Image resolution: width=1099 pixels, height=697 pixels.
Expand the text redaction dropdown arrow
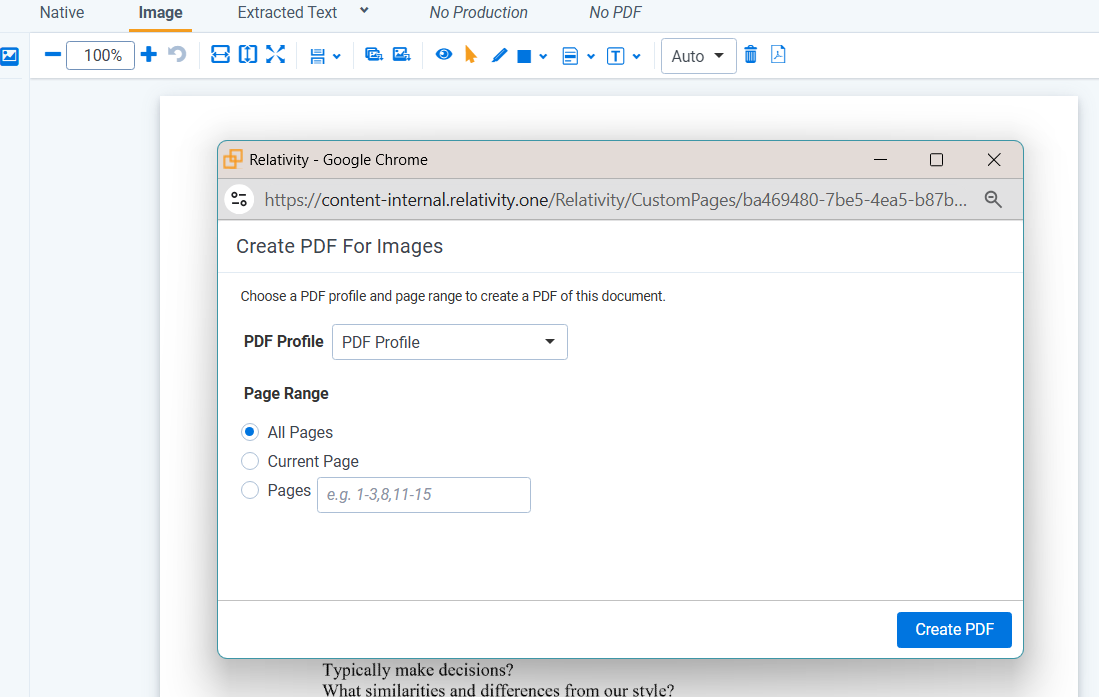pyautogui.click(x=636, y=57)
